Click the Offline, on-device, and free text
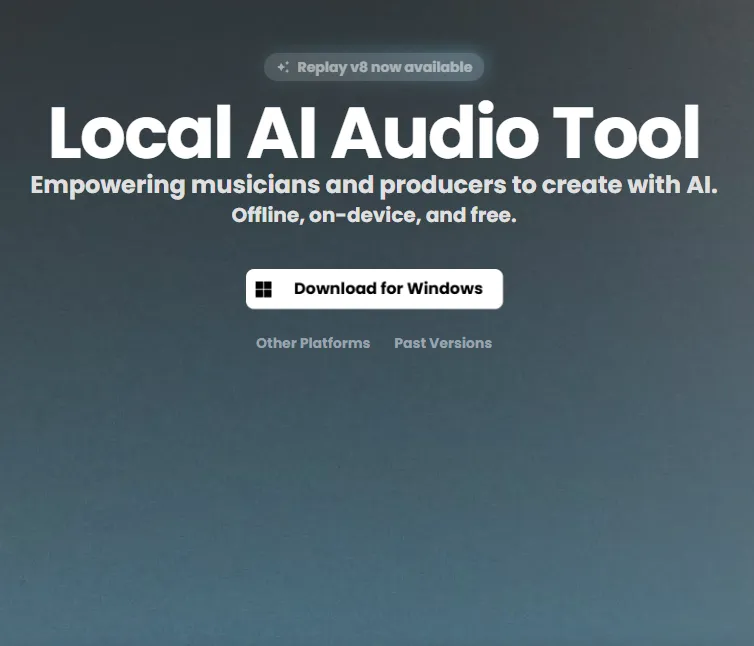The image size is (754, 646). point(374,216)
